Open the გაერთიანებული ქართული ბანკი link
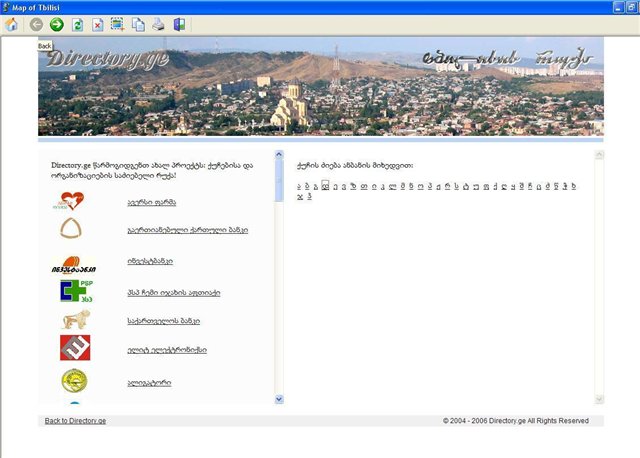Screen dimensions: 640x458 pos(187,230)
